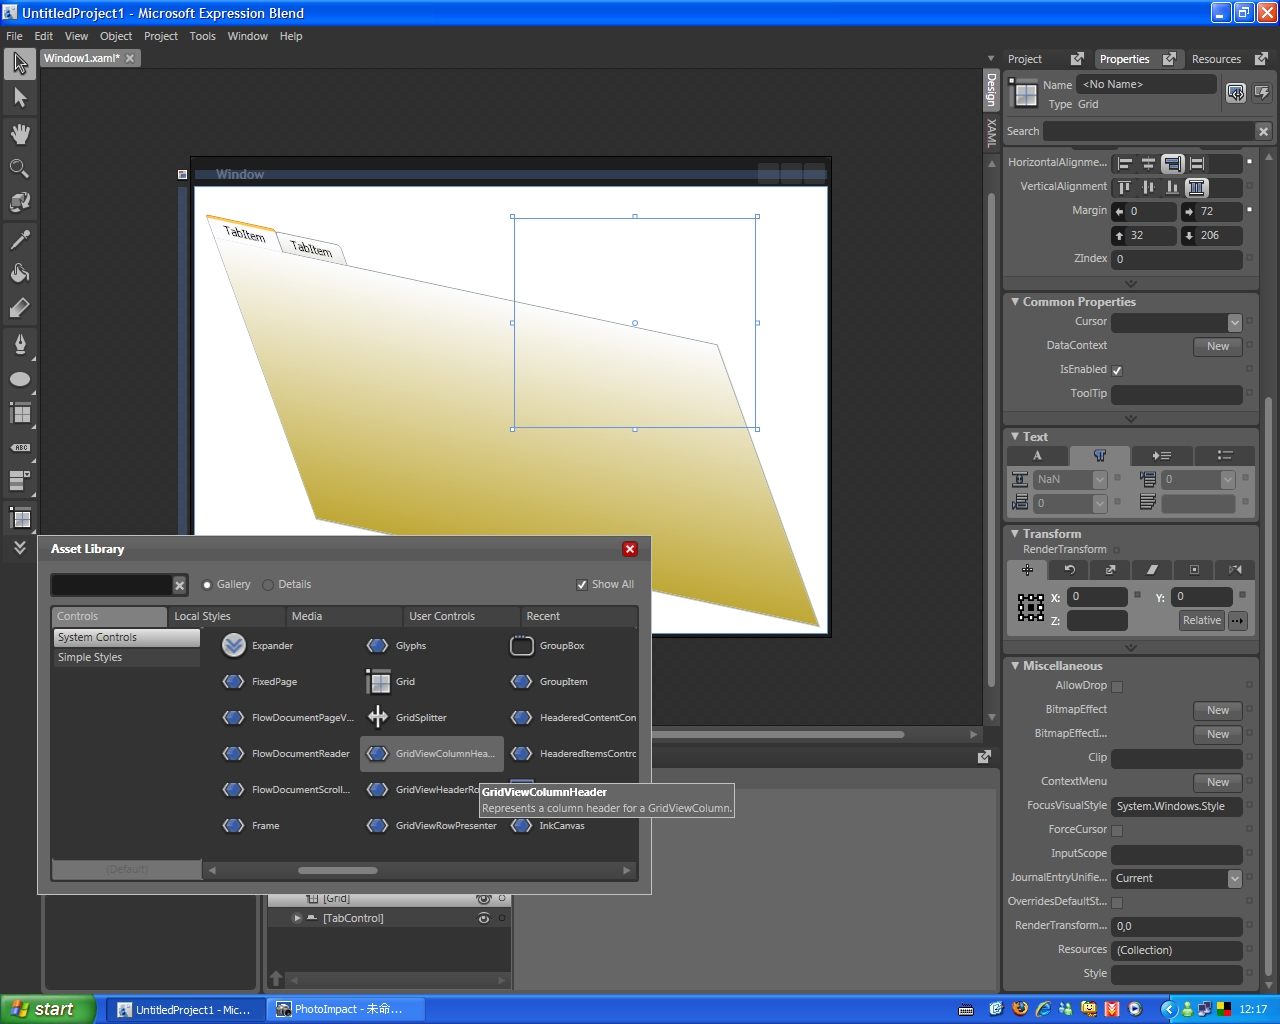Choose the Zoom magnifier tool
The height and width of the screenshot is (1024, 1280).
coord(20,168)
